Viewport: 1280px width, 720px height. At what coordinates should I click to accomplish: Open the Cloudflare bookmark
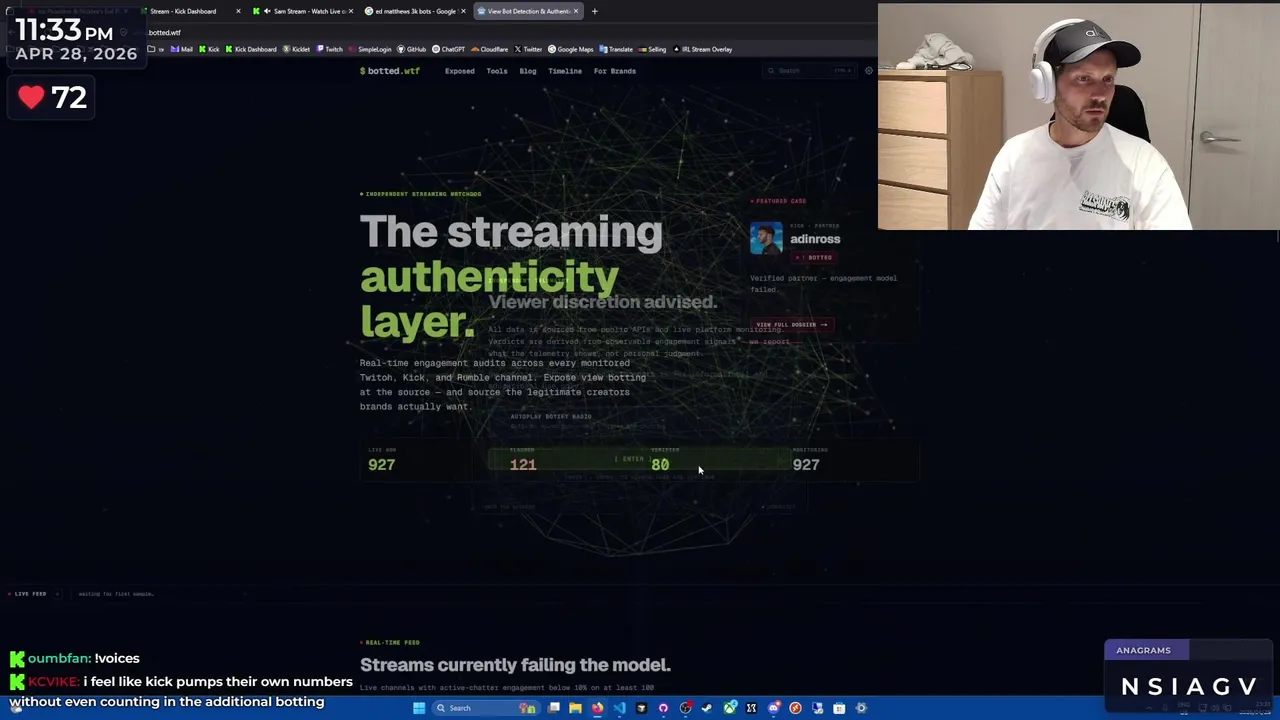[x=490, y=49]
